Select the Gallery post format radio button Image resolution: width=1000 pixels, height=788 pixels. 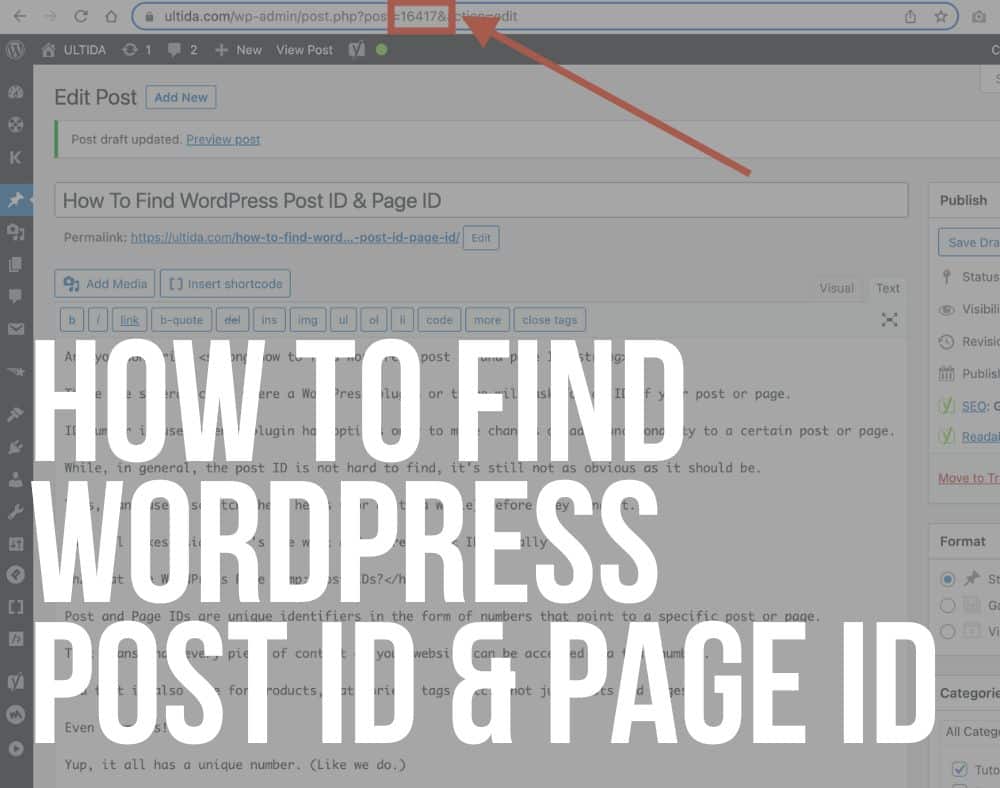946,605
